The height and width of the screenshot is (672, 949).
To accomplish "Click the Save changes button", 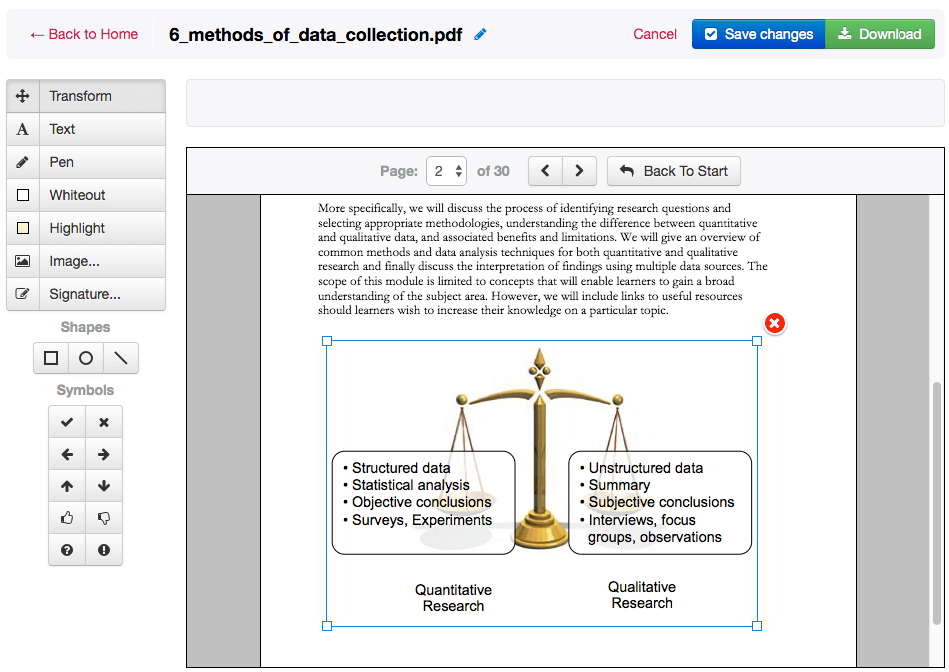I will [x=758, y=34].
